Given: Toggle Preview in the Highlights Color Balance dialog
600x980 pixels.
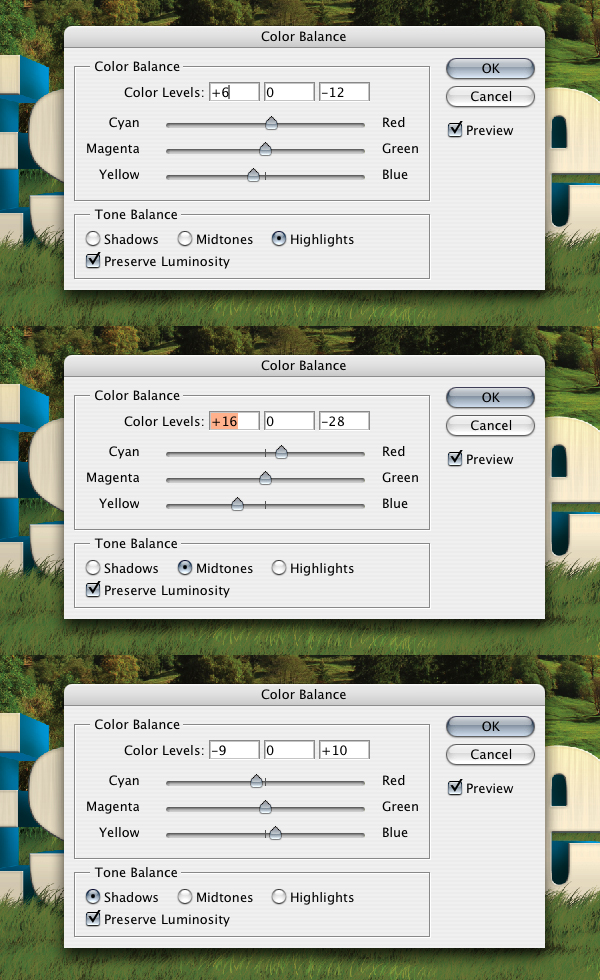Looking at the screenshot, I should [455, 129].
